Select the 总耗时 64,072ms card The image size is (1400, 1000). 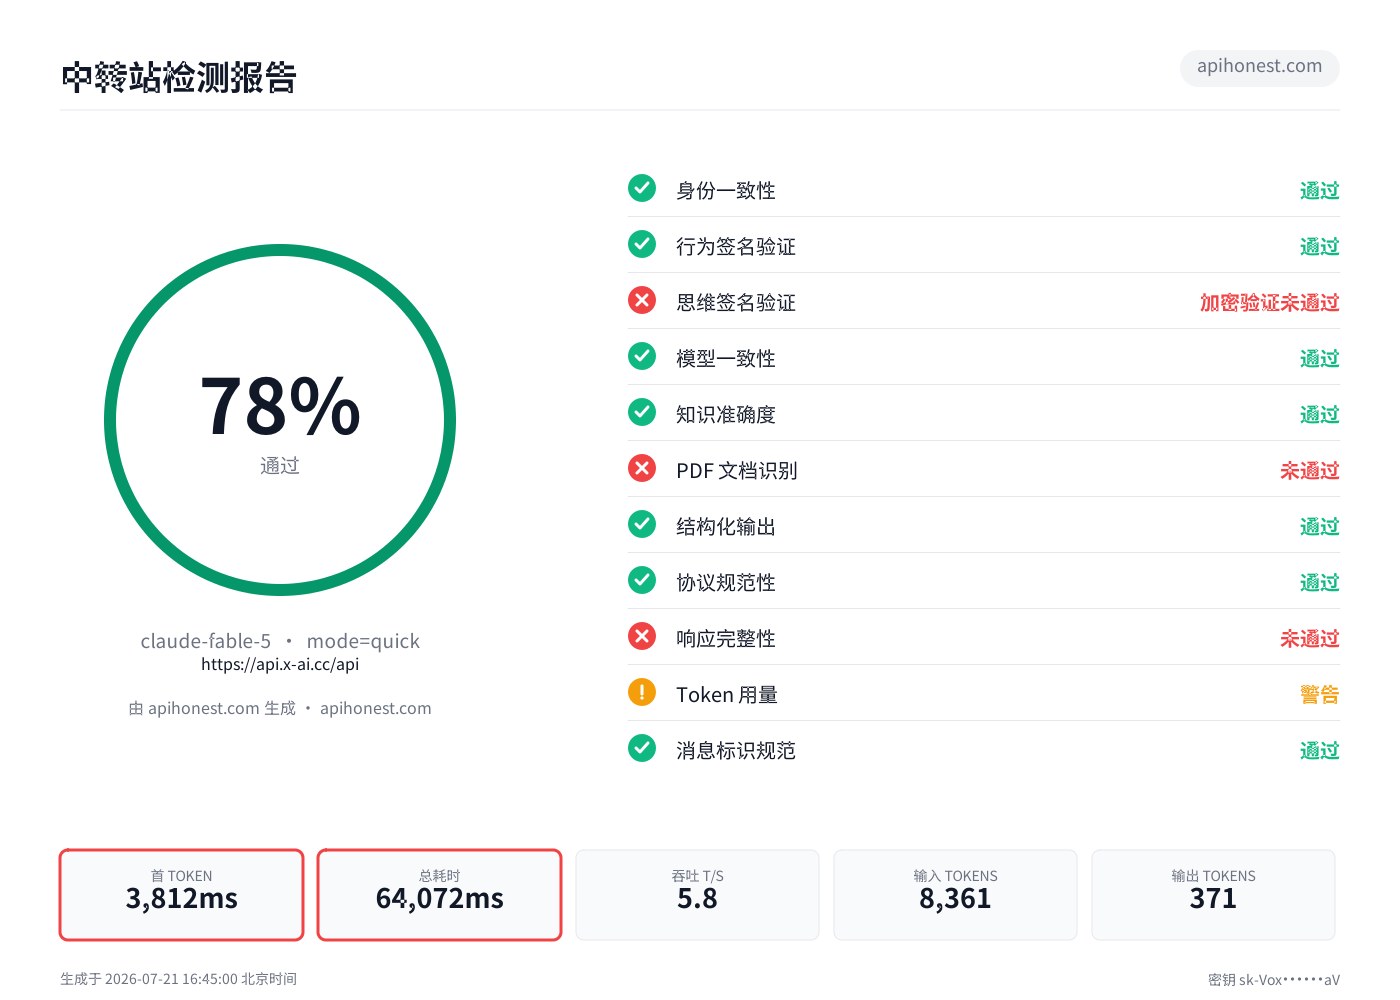[439, 895]
